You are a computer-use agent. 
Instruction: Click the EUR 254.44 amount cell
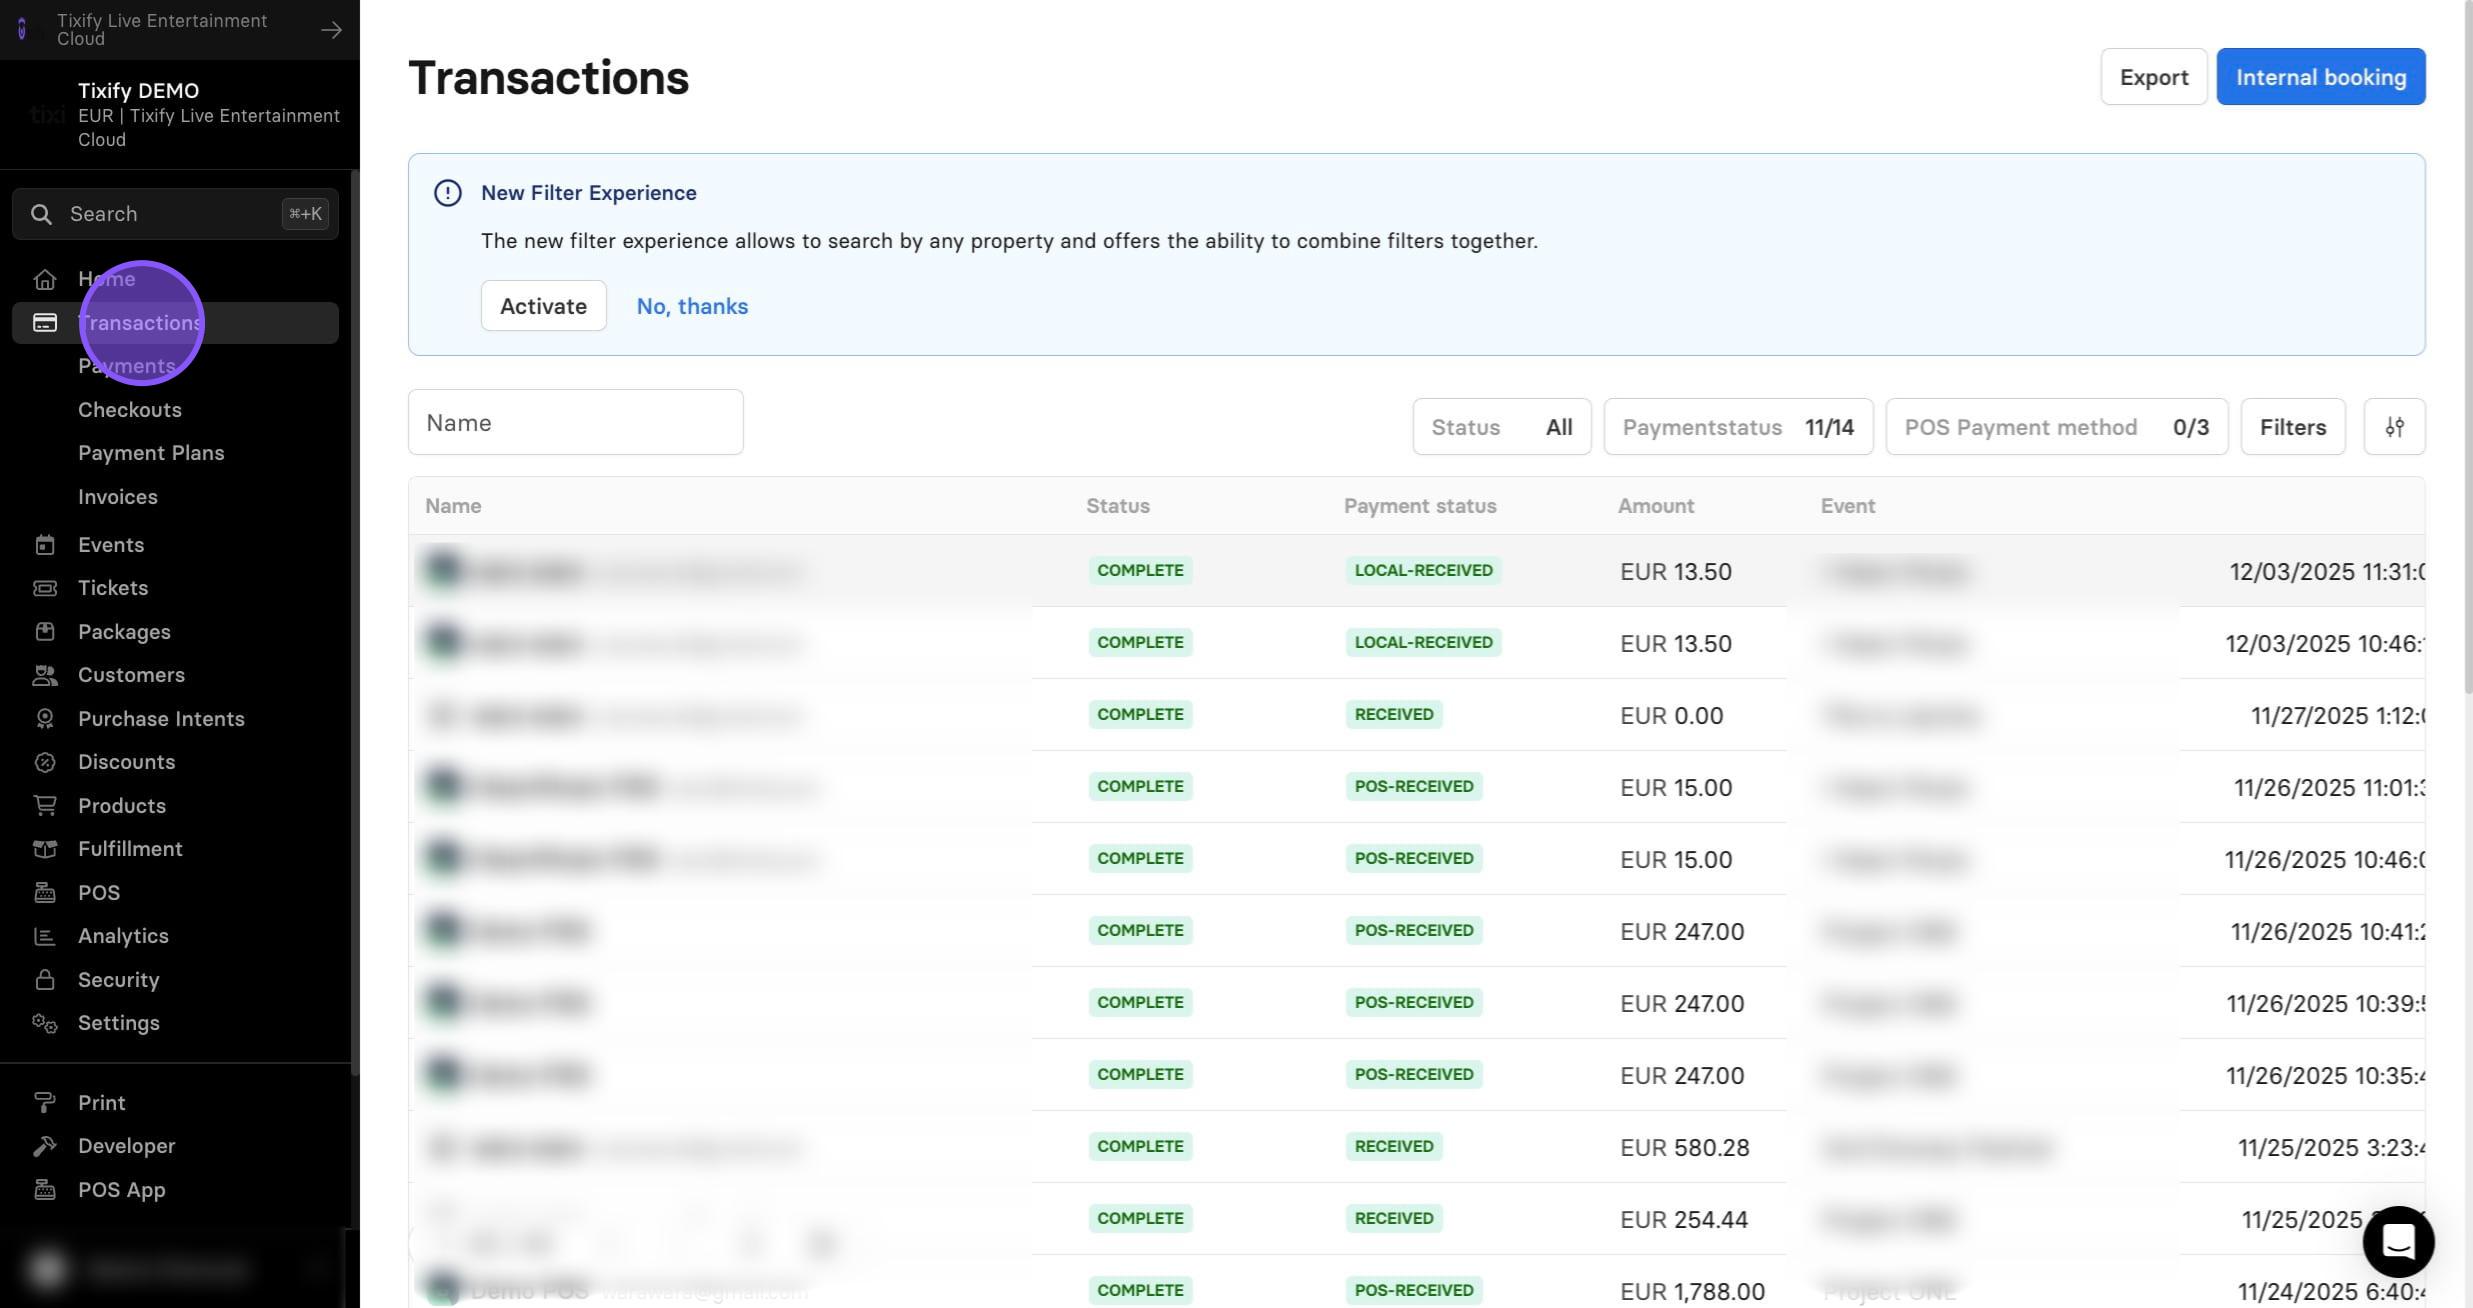(1684, 1219)
